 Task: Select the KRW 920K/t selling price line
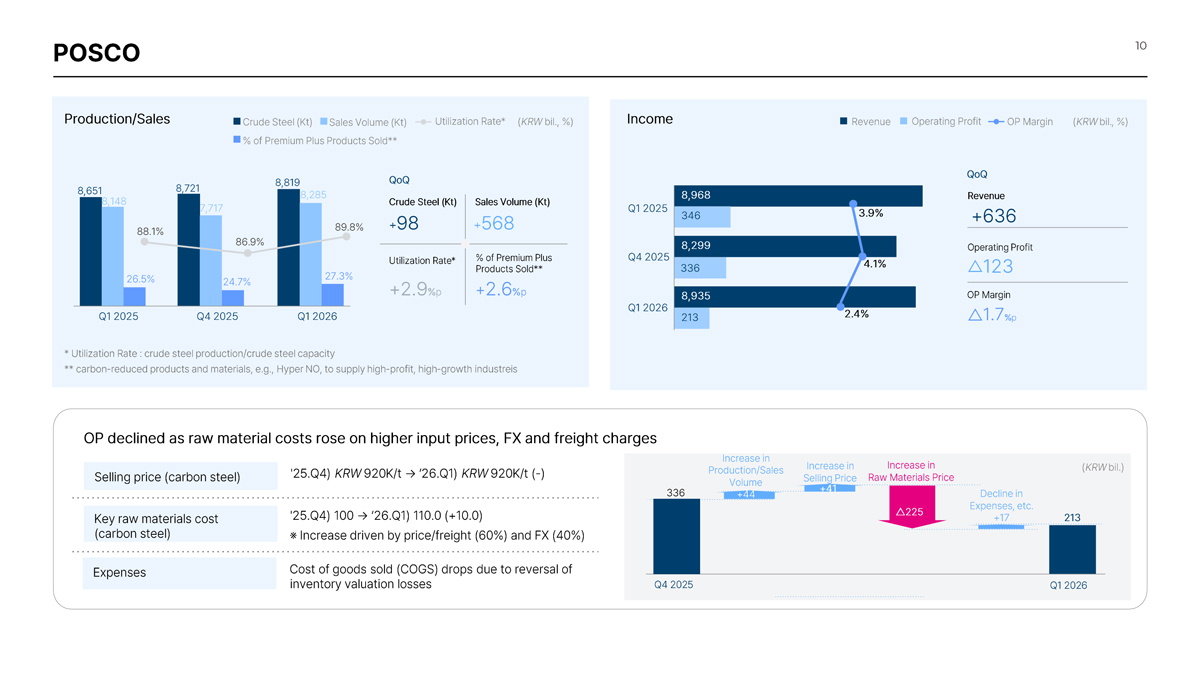tap(416, 473)
